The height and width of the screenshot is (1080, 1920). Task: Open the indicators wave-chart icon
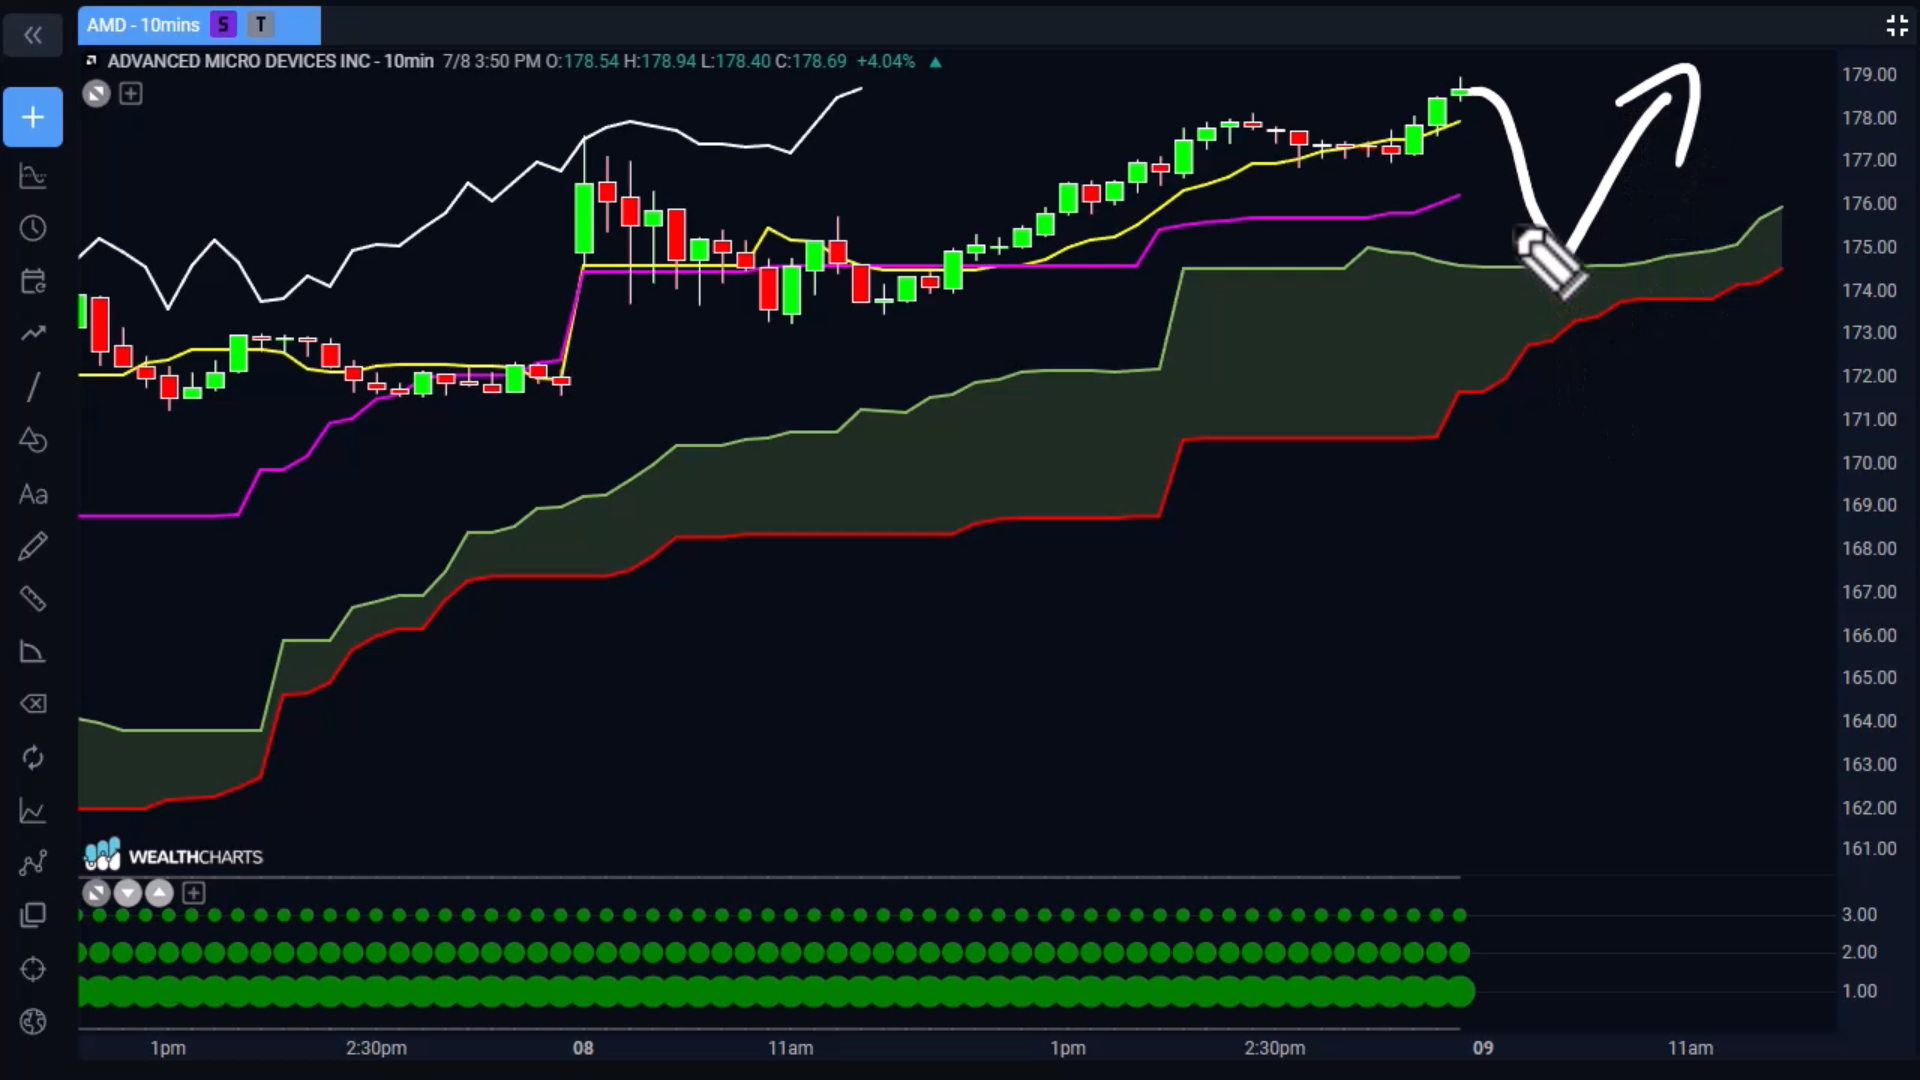[33, 177]
